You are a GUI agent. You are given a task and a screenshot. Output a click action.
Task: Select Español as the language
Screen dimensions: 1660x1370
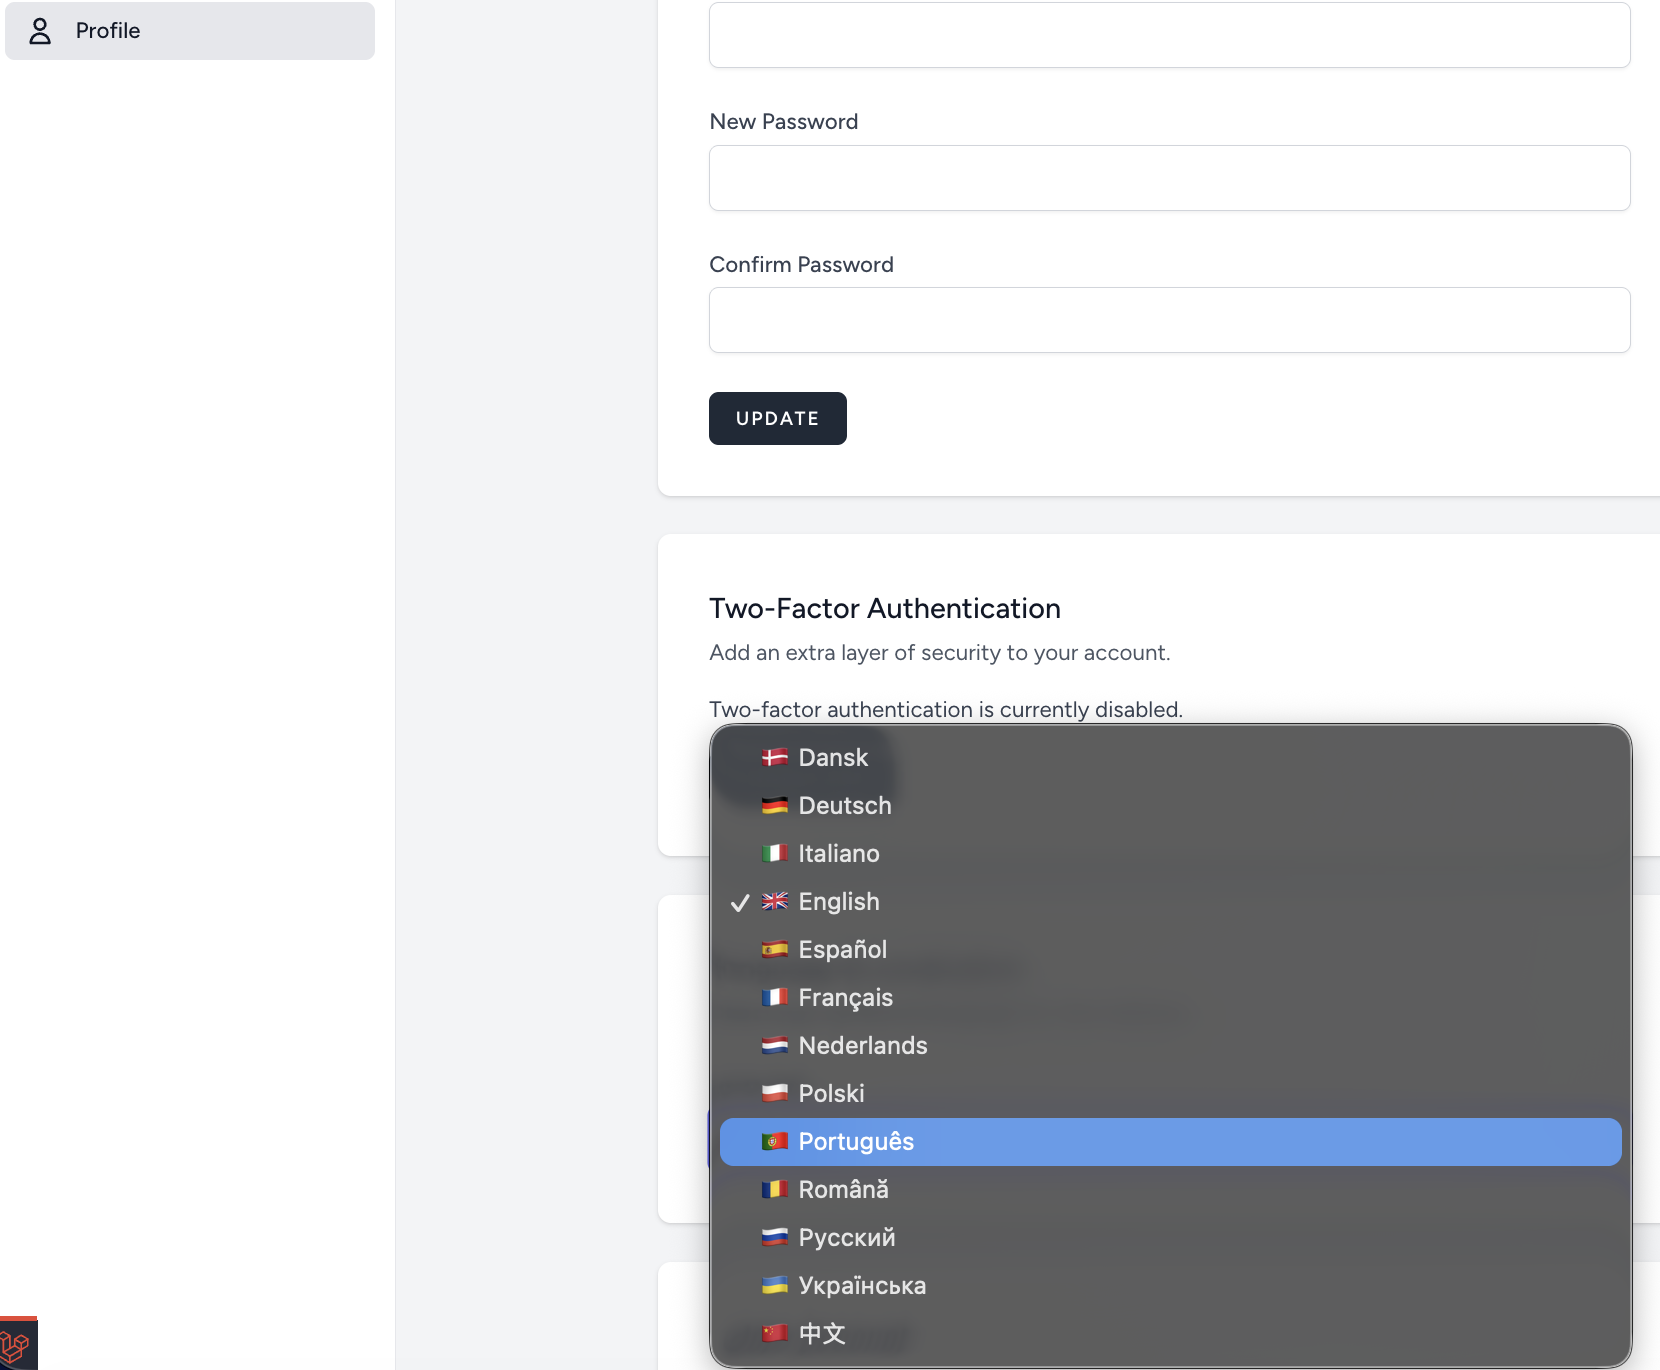(842, 949)
